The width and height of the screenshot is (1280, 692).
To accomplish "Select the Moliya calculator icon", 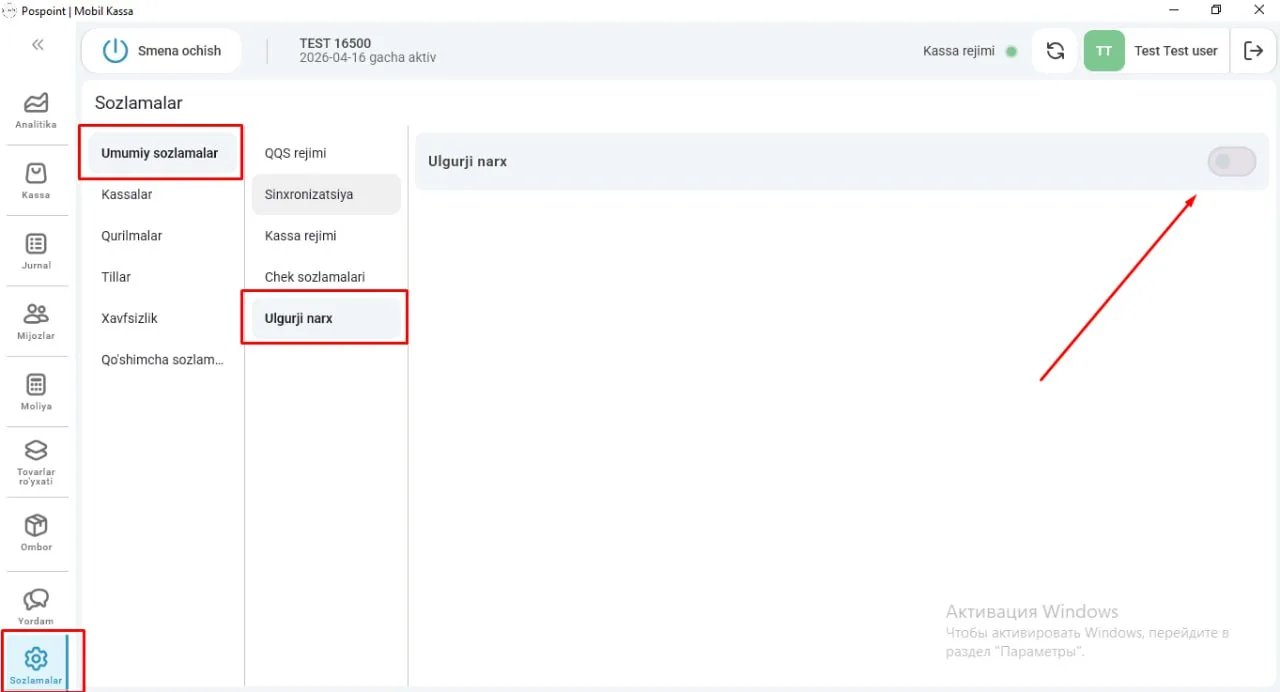I will 36,392.
